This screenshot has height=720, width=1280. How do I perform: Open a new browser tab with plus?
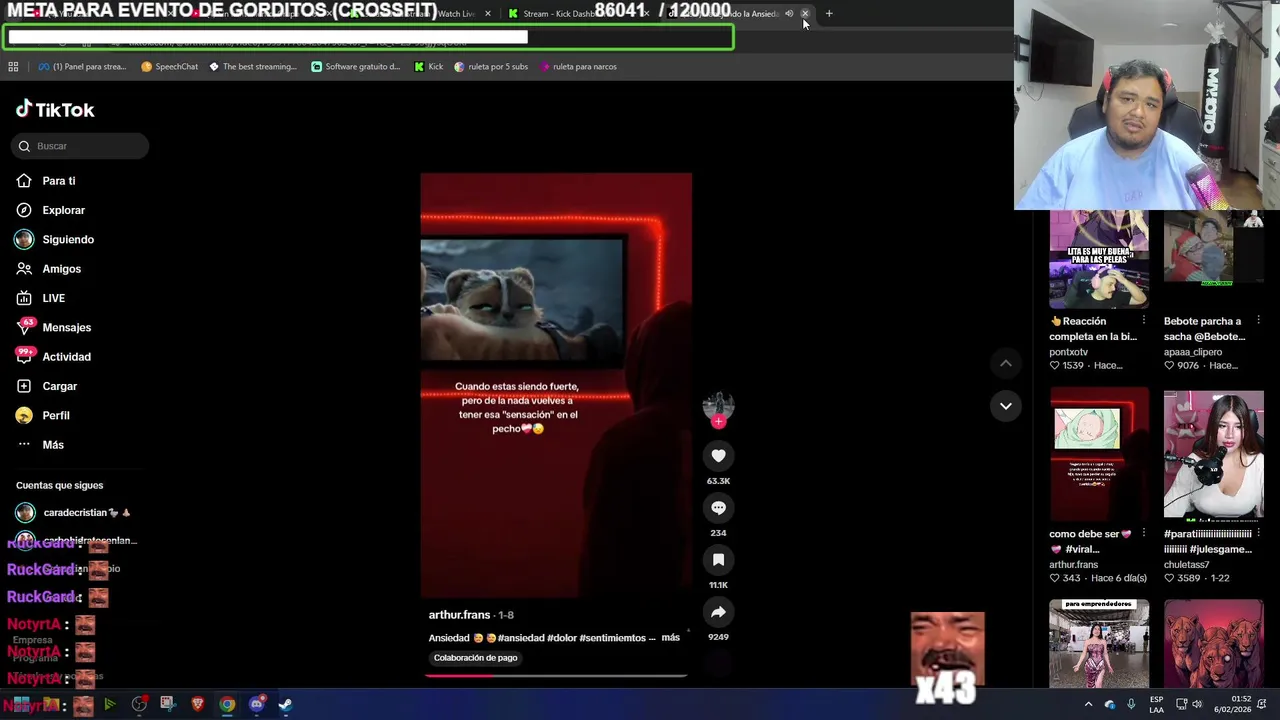click(x=829, y=14)
